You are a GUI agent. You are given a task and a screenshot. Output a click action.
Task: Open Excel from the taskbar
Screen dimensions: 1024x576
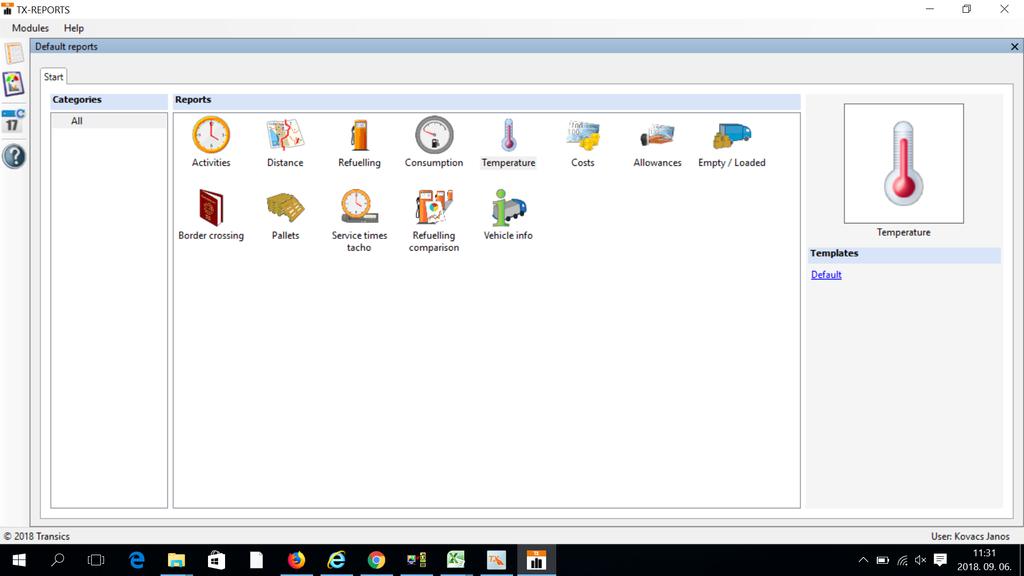(x=456, y=560)
